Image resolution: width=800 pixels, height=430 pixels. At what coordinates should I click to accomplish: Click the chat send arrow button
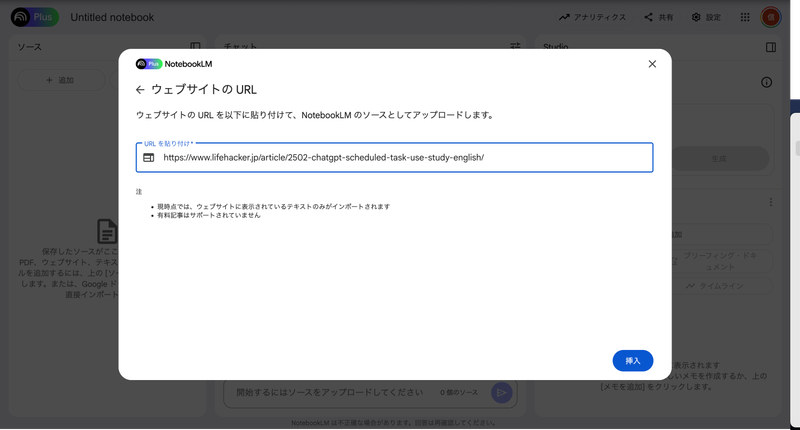point(502,392)
